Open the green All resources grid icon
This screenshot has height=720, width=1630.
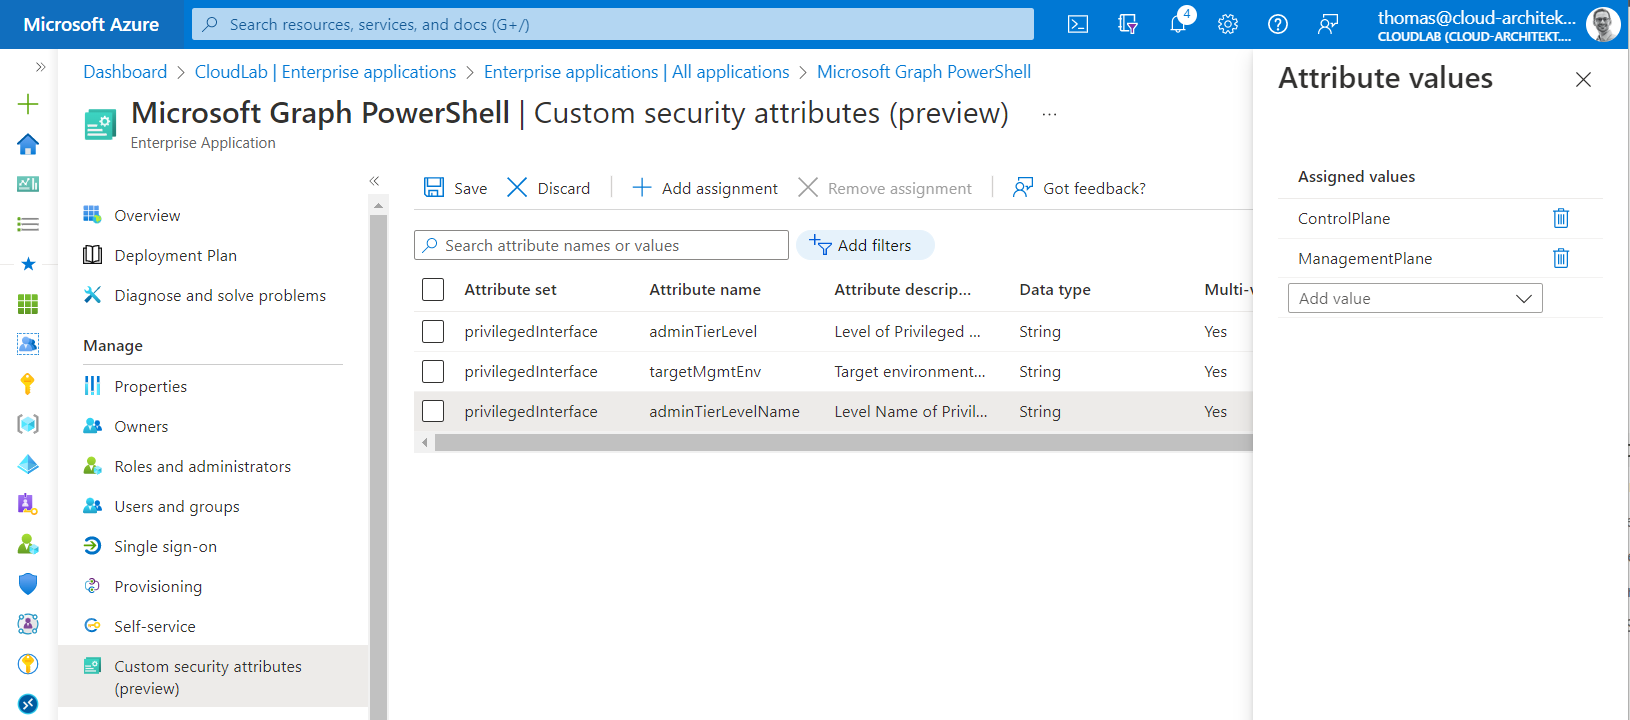[x=28, y=304]
